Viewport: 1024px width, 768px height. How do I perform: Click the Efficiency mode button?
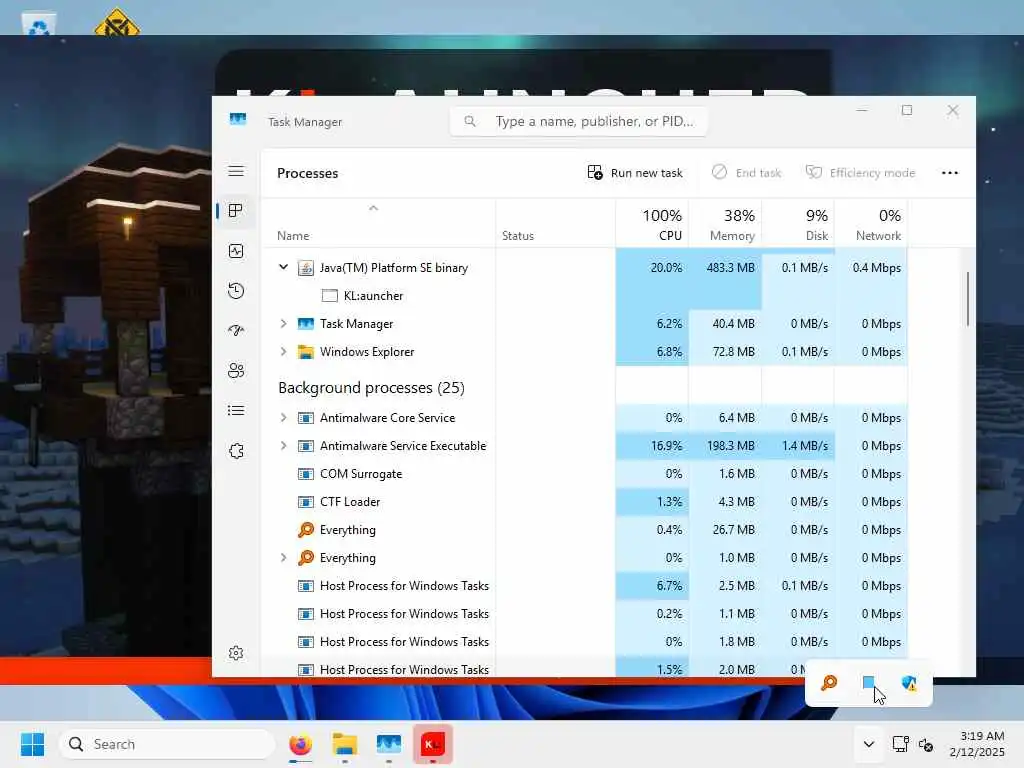click(x=860, y=173)
